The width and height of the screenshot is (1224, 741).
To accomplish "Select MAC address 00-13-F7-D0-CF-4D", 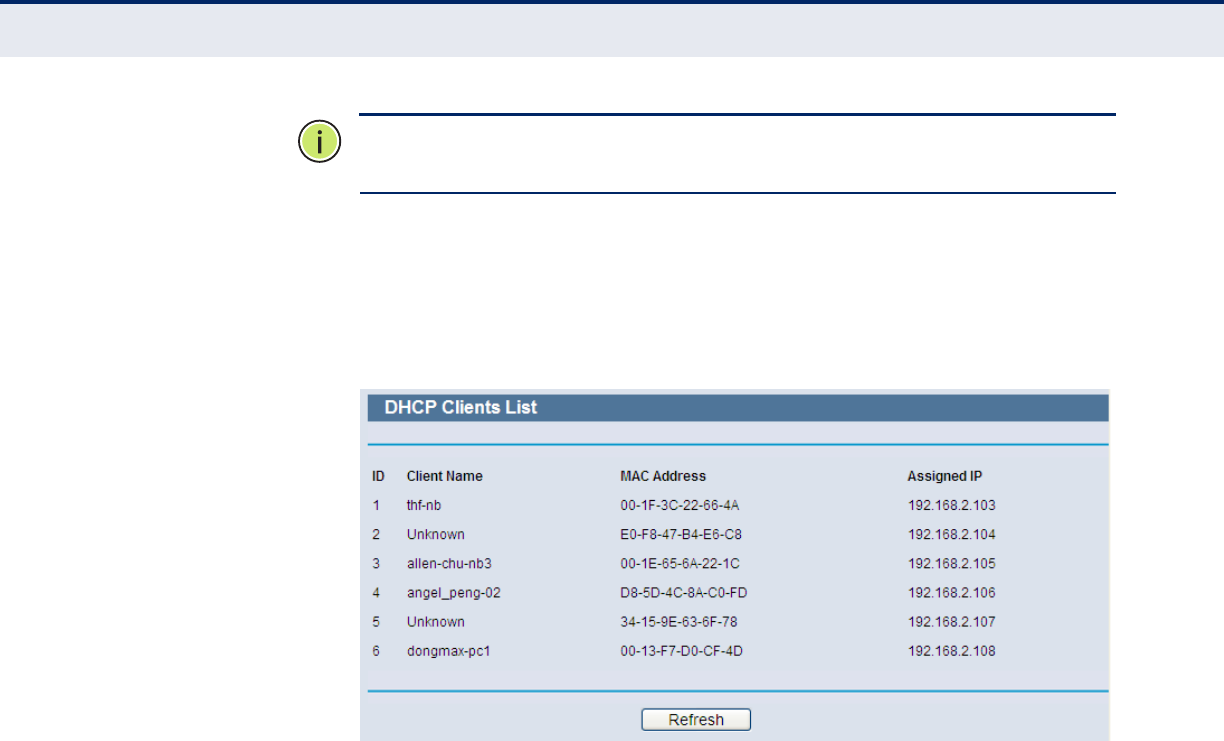I will pyautogui.click(x=681, y=651).
